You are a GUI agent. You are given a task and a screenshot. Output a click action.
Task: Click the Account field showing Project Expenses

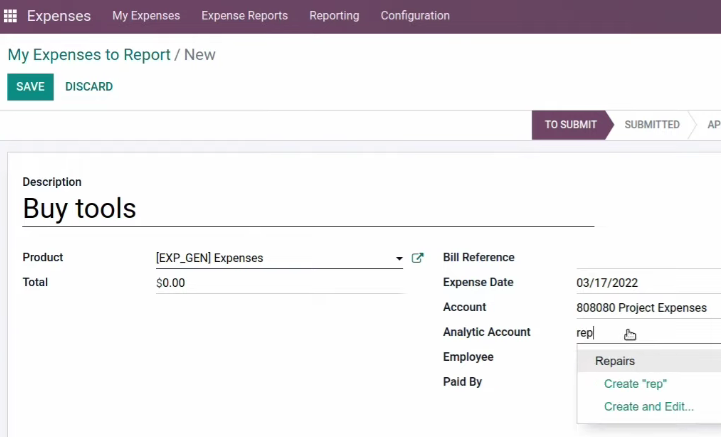[648, 308]
